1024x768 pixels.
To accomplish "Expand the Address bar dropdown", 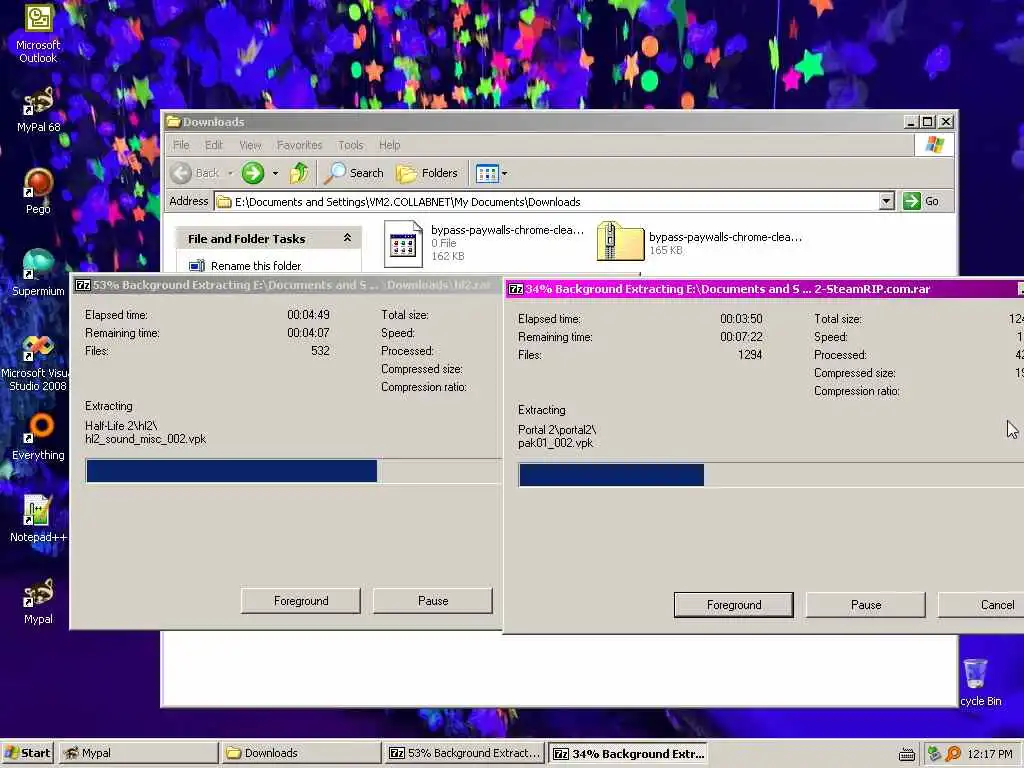I will [886, 201].
